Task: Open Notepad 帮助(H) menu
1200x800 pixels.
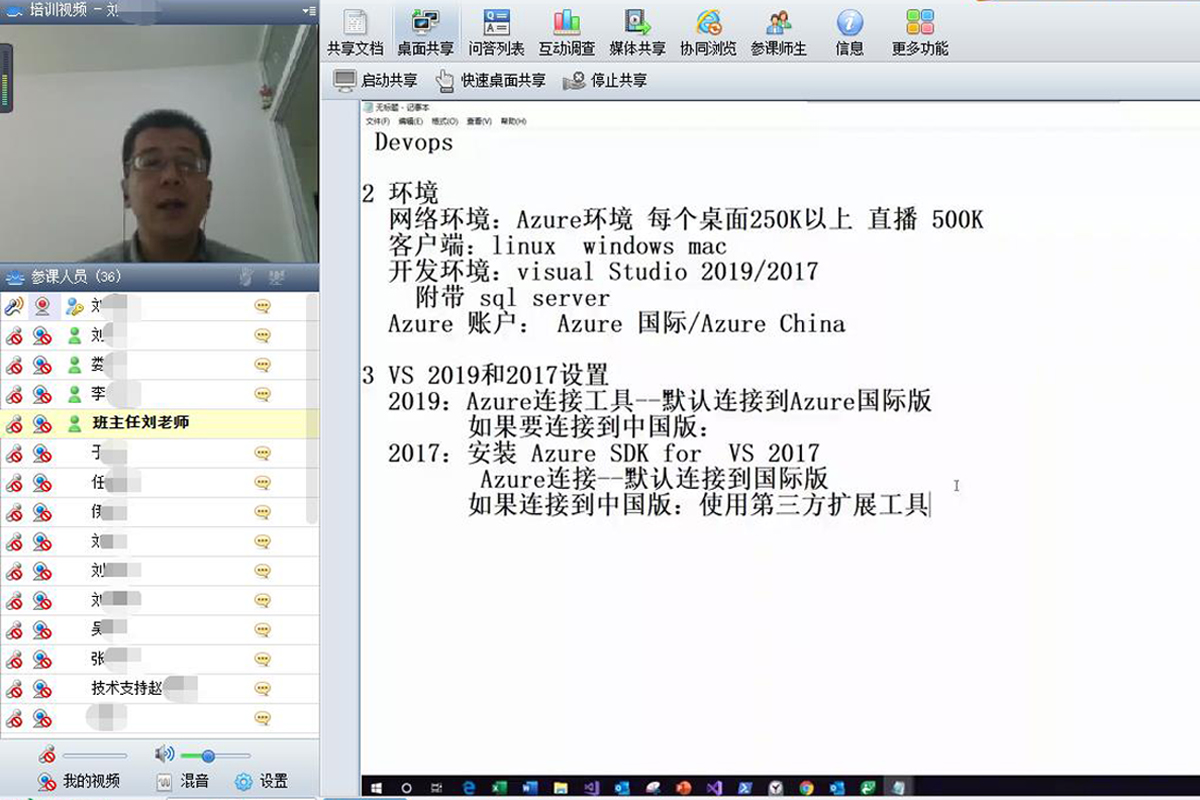Action: point(513,121)
